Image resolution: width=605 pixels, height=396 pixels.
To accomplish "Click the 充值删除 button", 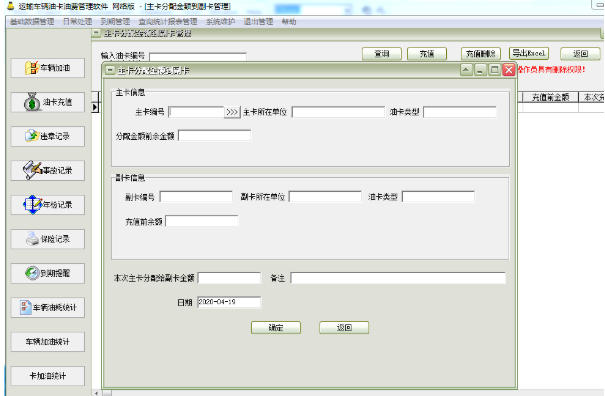I will (481, 54).
